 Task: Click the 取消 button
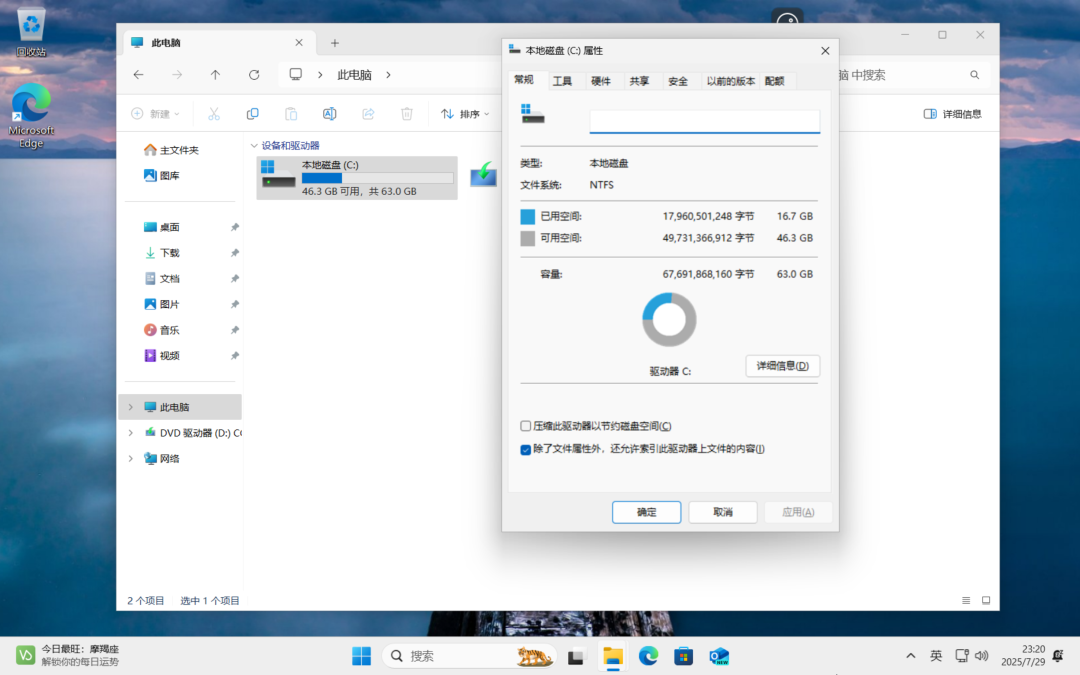722,512
